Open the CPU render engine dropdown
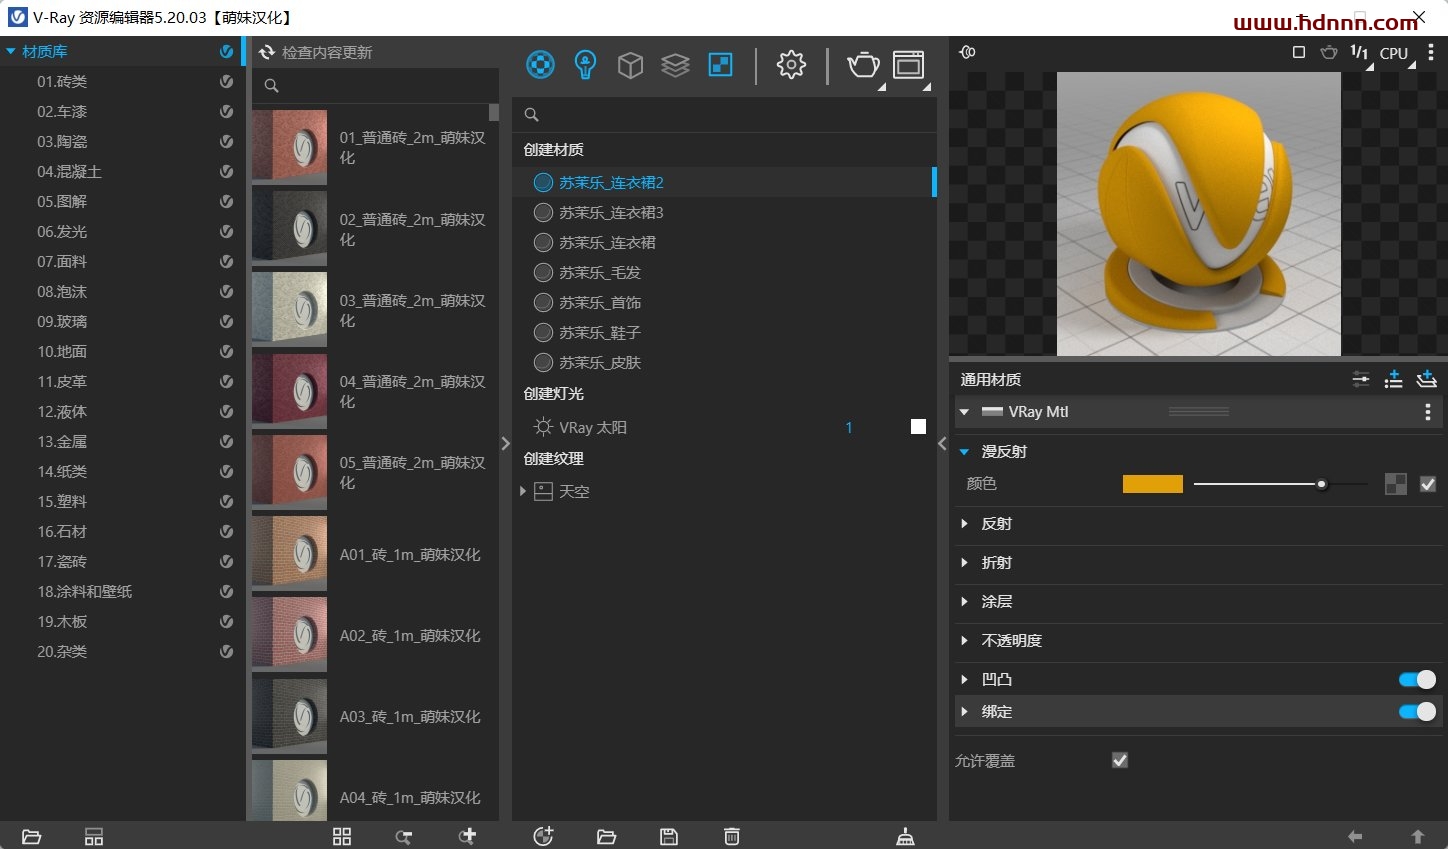The width and height of the screenshot is (1448, 849). tap(1397, 54)
